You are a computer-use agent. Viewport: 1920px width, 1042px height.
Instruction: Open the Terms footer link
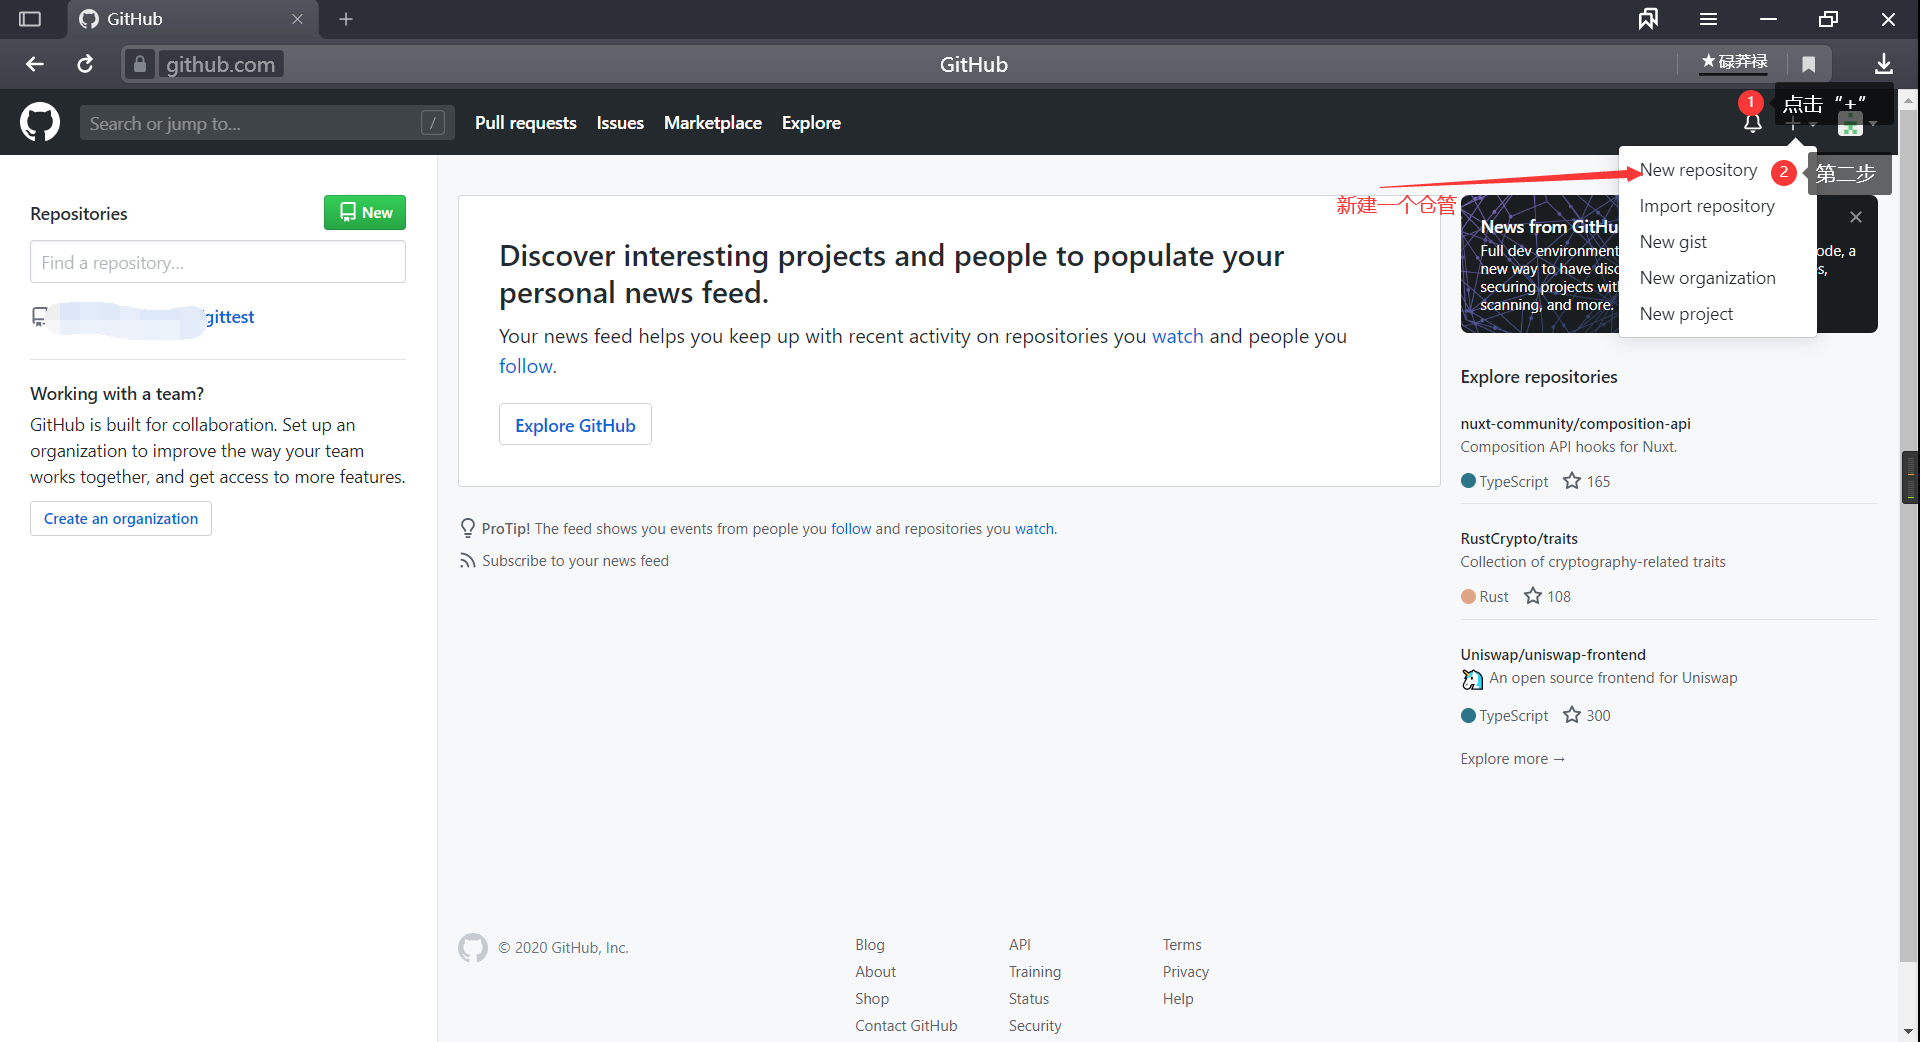pyautogui.click(x=1181, y=945)
